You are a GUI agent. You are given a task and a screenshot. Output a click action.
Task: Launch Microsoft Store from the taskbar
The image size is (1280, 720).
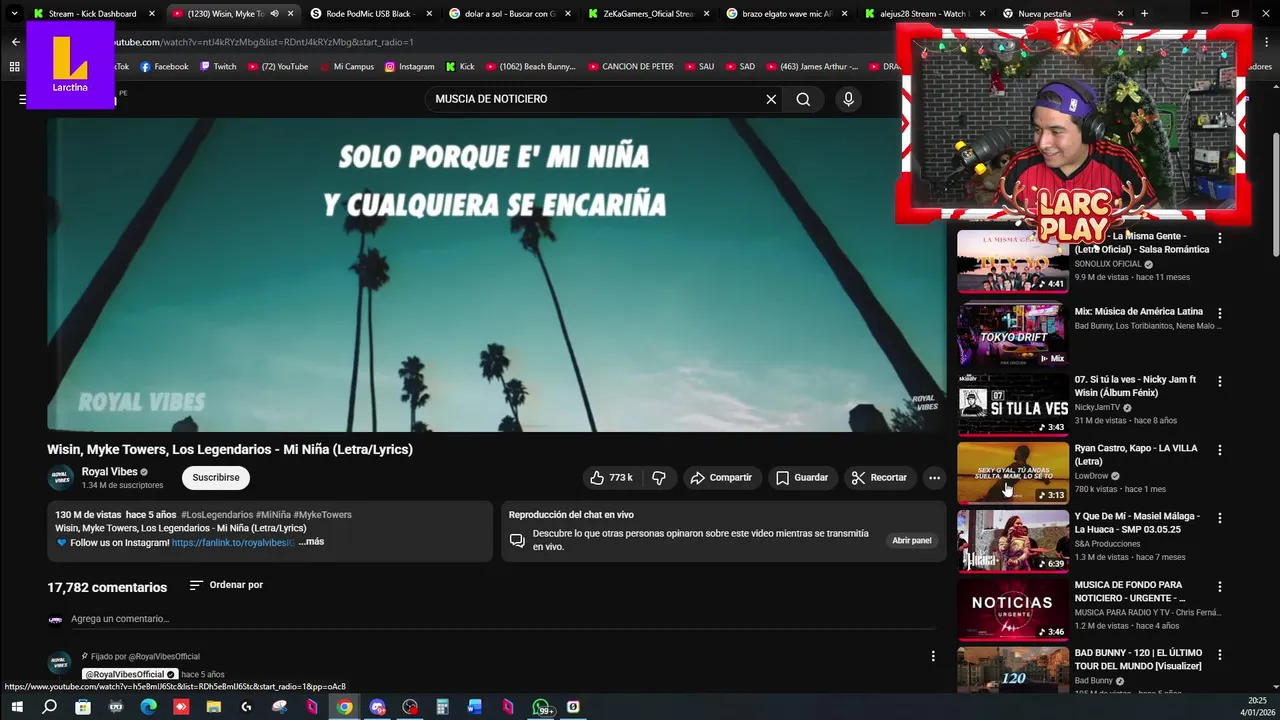tap(83, 707)
